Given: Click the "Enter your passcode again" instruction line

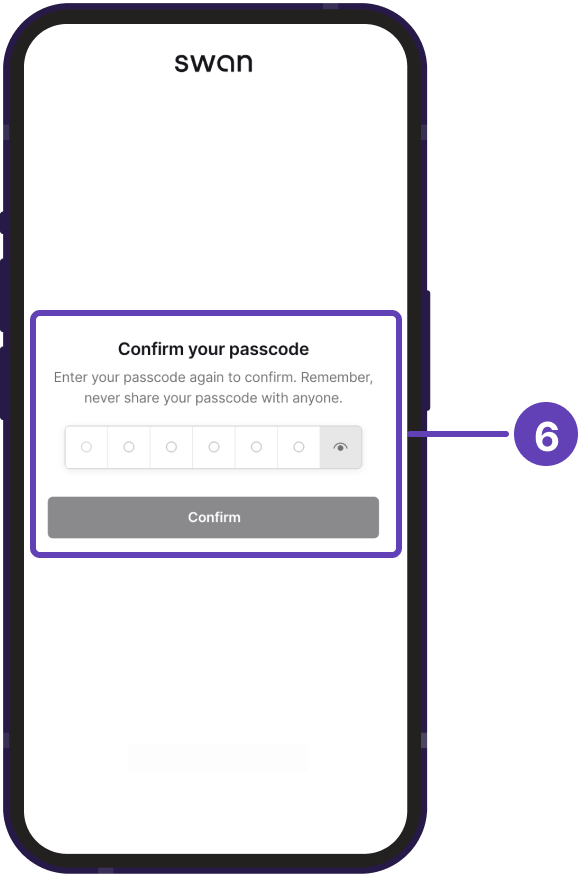Looking at the screenshot, I should (x=214, y=377).
